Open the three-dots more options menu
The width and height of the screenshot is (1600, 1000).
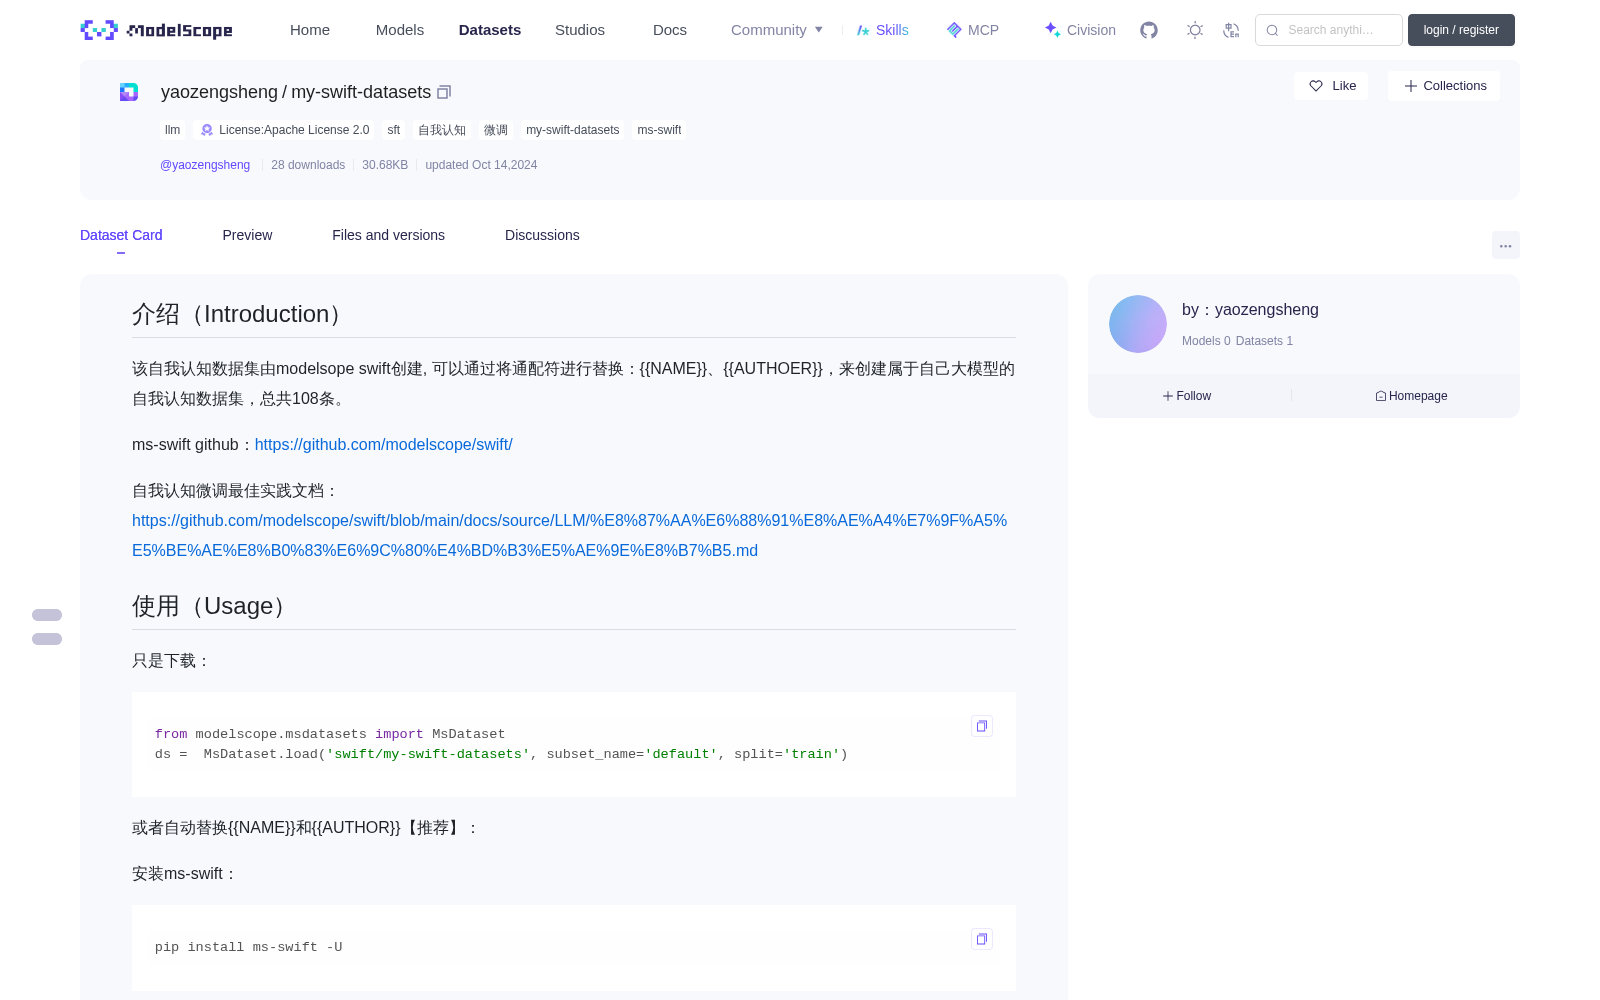[x=1505, y=245]
